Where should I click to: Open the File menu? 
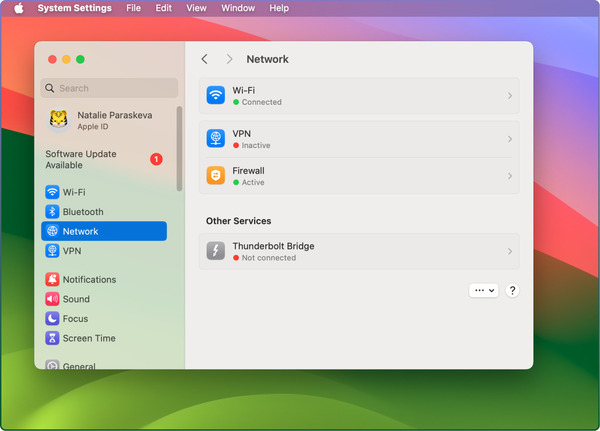coord(134,8)
